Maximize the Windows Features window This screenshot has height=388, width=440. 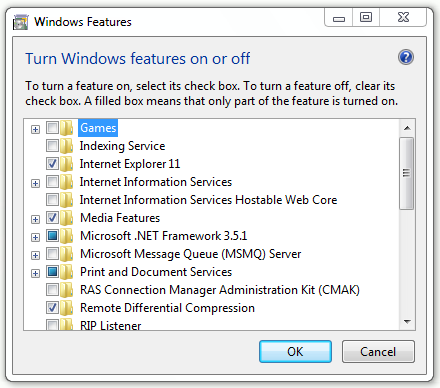point(366,18)
